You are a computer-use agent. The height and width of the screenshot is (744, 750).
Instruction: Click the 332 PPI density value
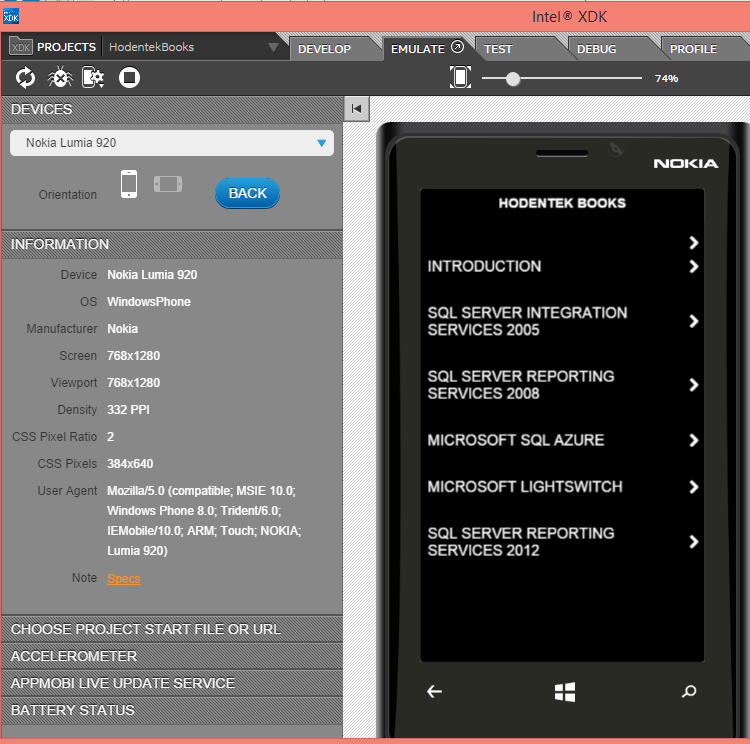pos(128,410)
